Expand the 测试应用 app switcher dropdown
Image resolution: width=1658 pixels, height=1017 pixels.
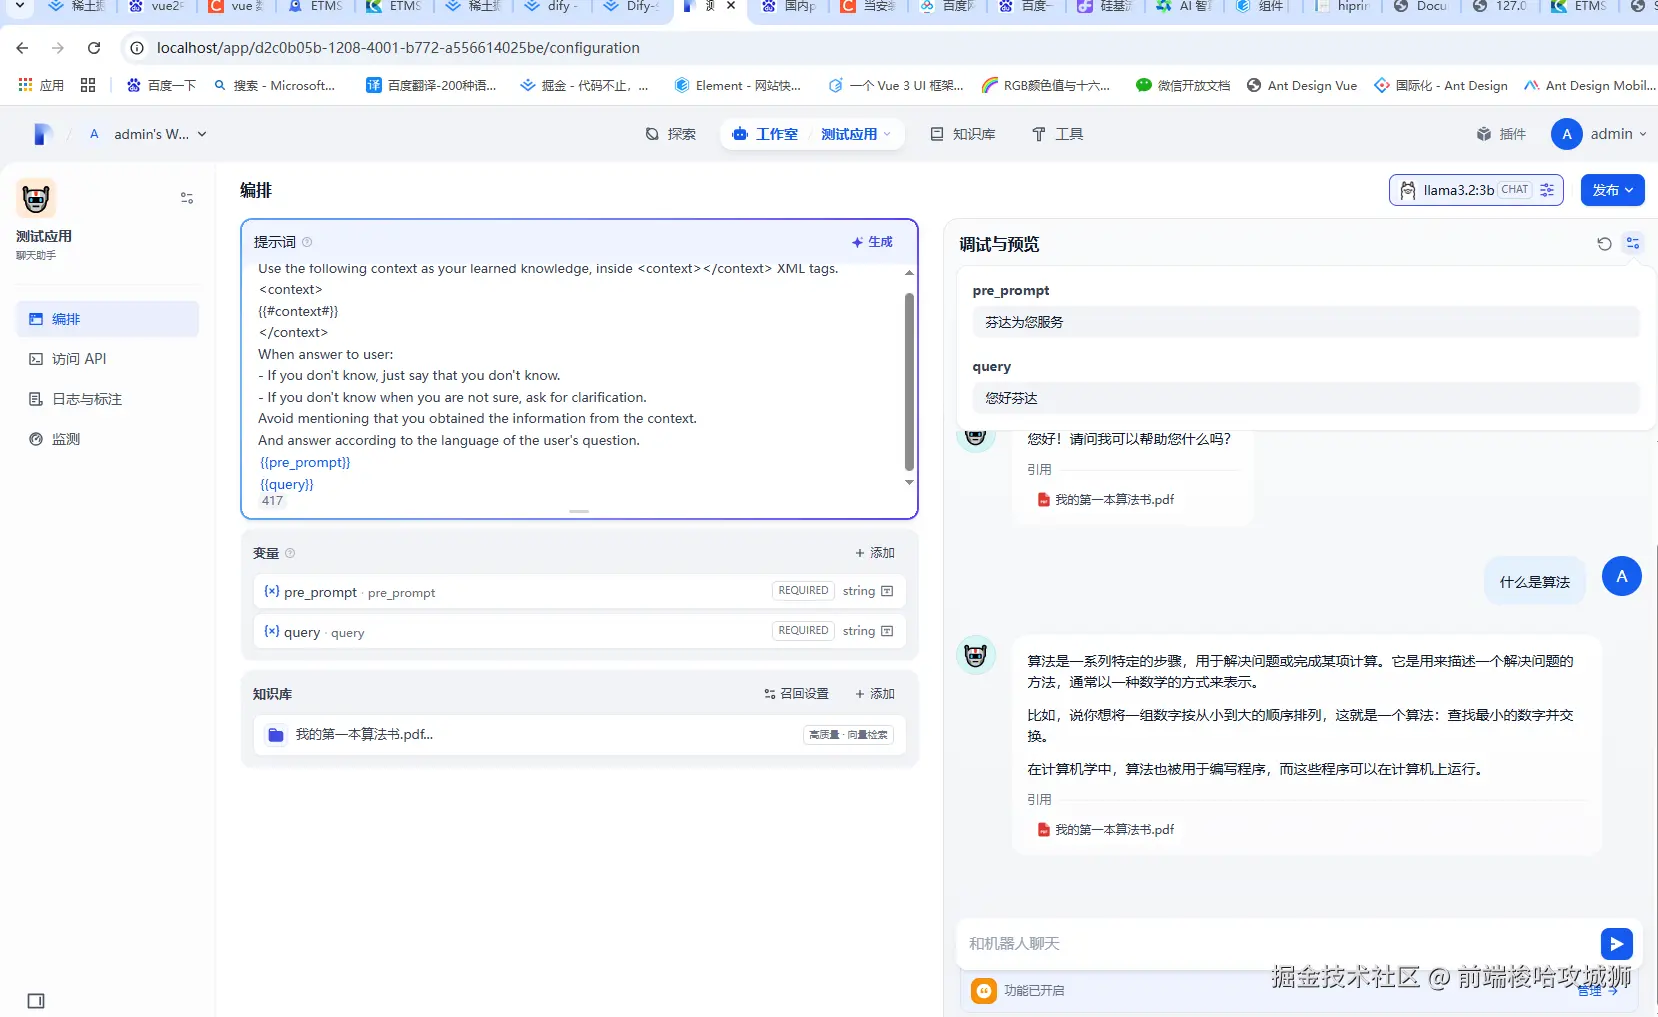tap(856, 134)
